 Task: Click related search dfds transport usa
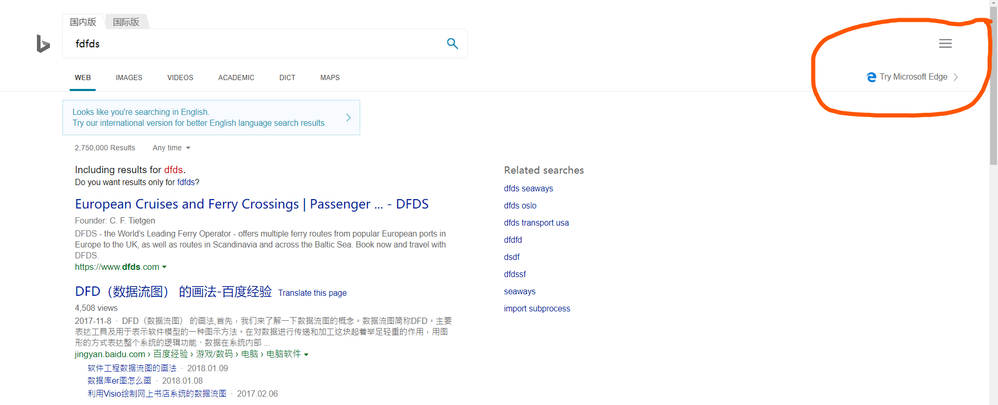pyautogui.click(x=536, y=223)
